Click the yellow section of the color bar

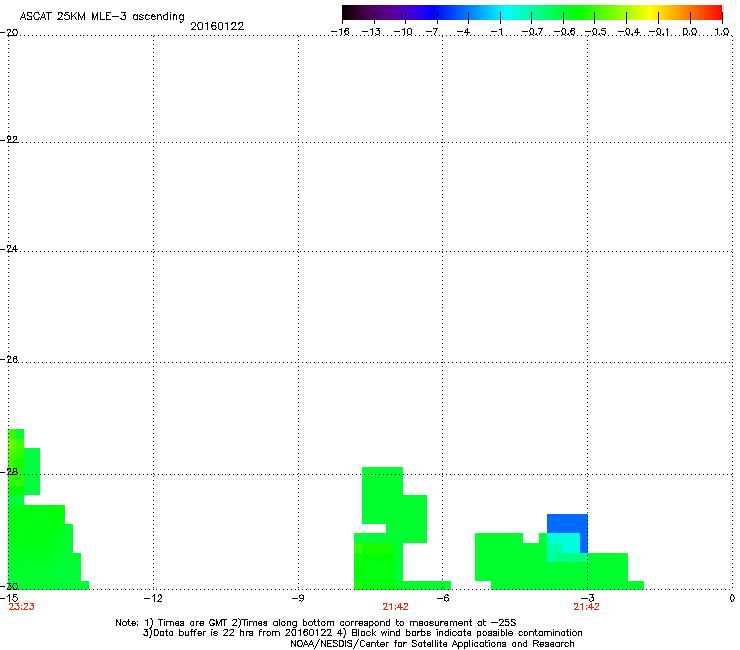coord(654,12)
